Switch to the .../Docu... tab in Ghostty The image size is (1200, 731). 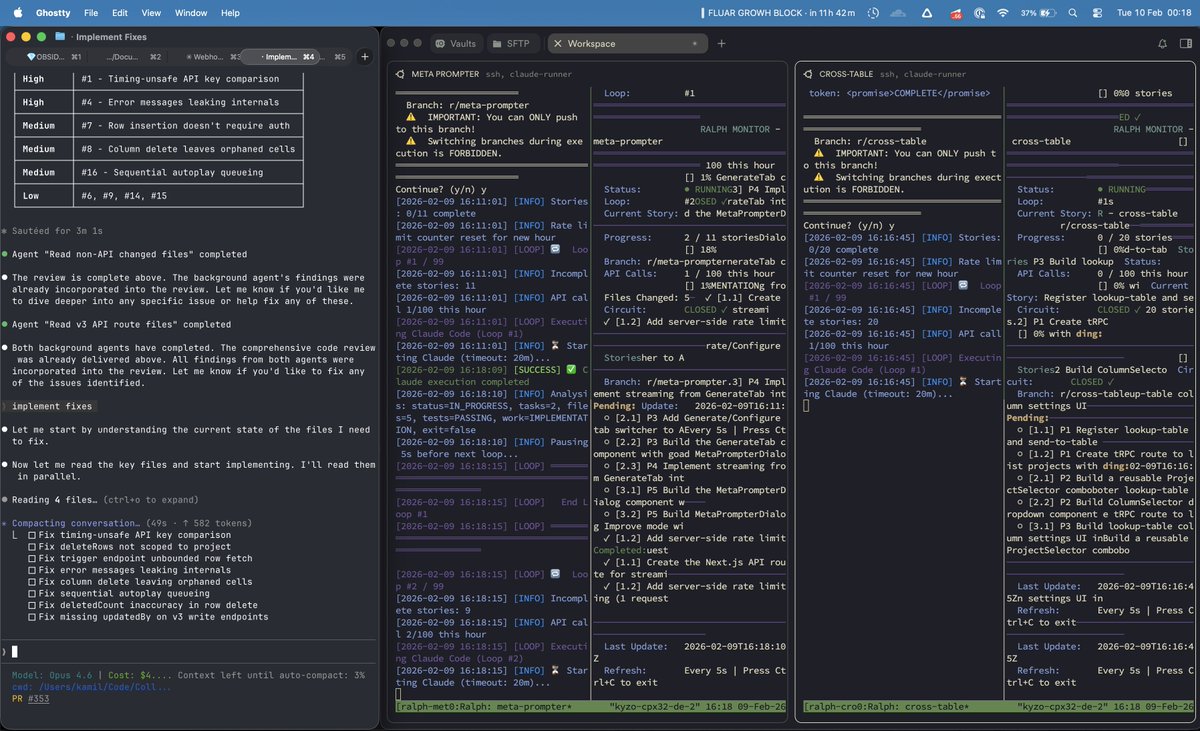click(x=129, y=57)
